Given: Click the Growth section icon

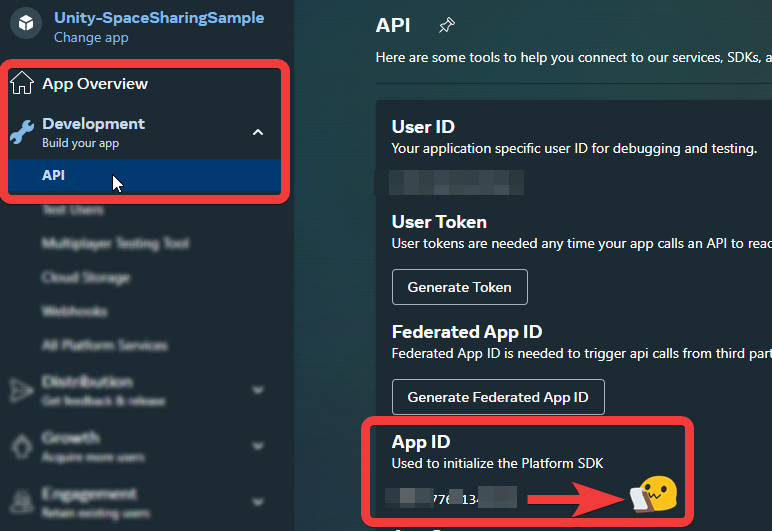Looking at the screenshot, I should [x=21, y=446].
